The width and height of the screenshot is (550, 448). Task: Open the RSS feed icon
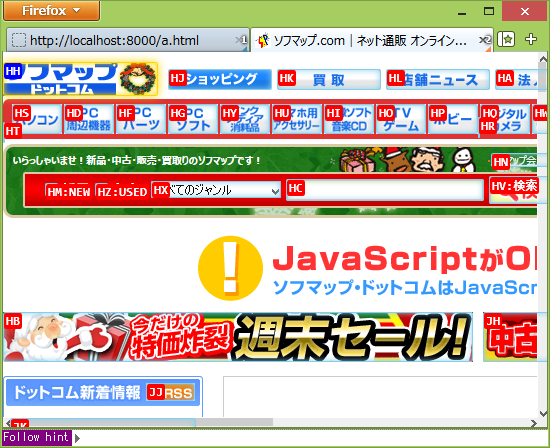tap(170, 393)
